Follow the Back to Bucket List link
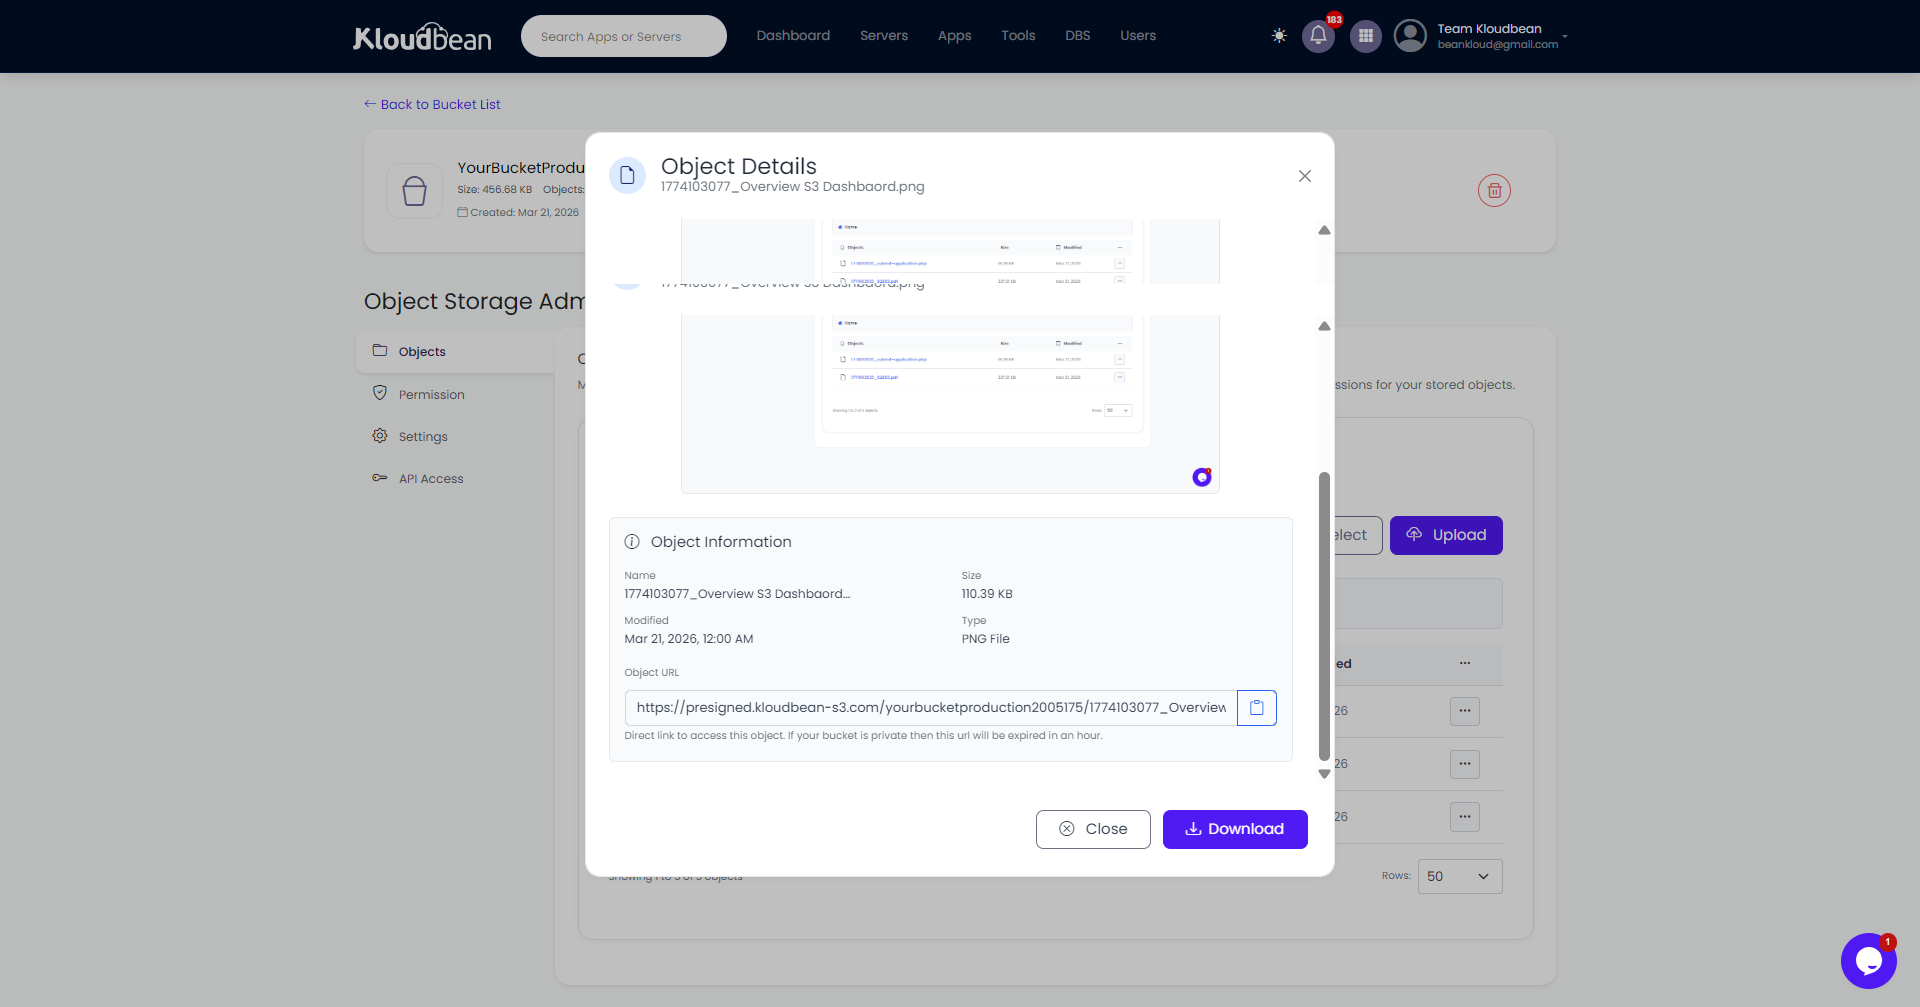Image resolution: width=1920 pixels, height=1007 pixels. [431, 104]
